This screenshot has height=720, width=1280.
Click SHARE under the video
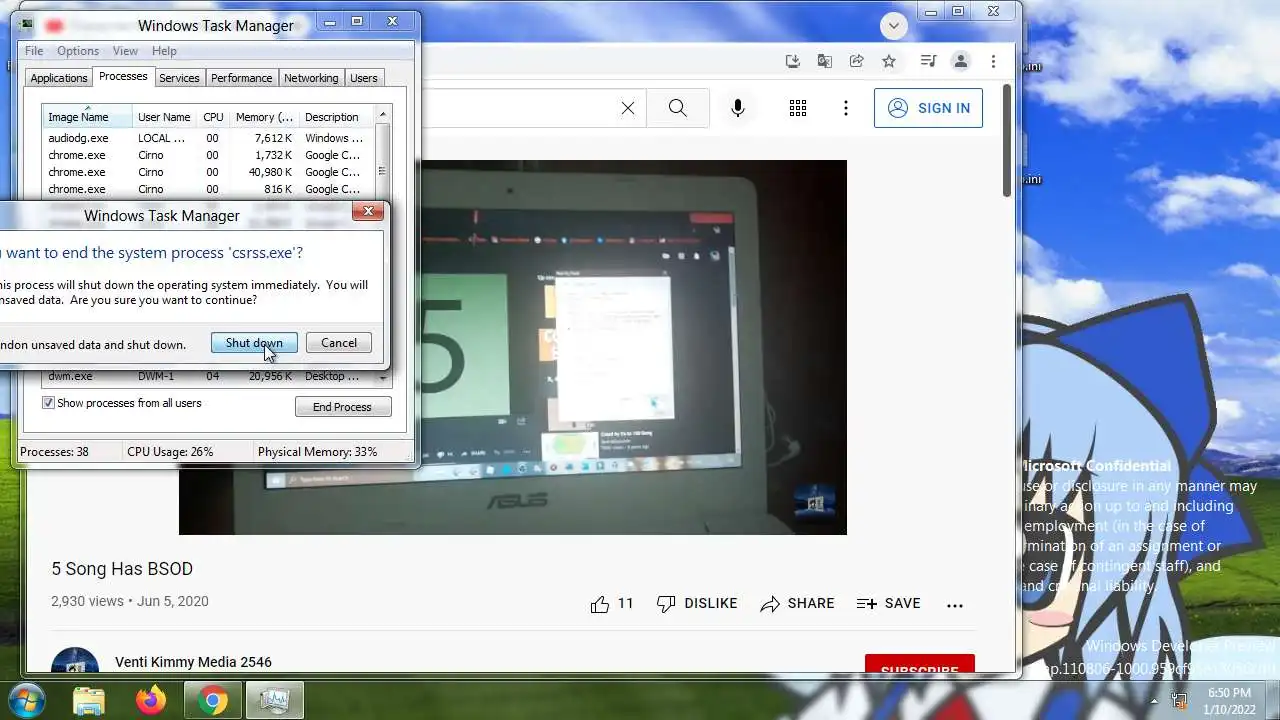coord(797,604)
